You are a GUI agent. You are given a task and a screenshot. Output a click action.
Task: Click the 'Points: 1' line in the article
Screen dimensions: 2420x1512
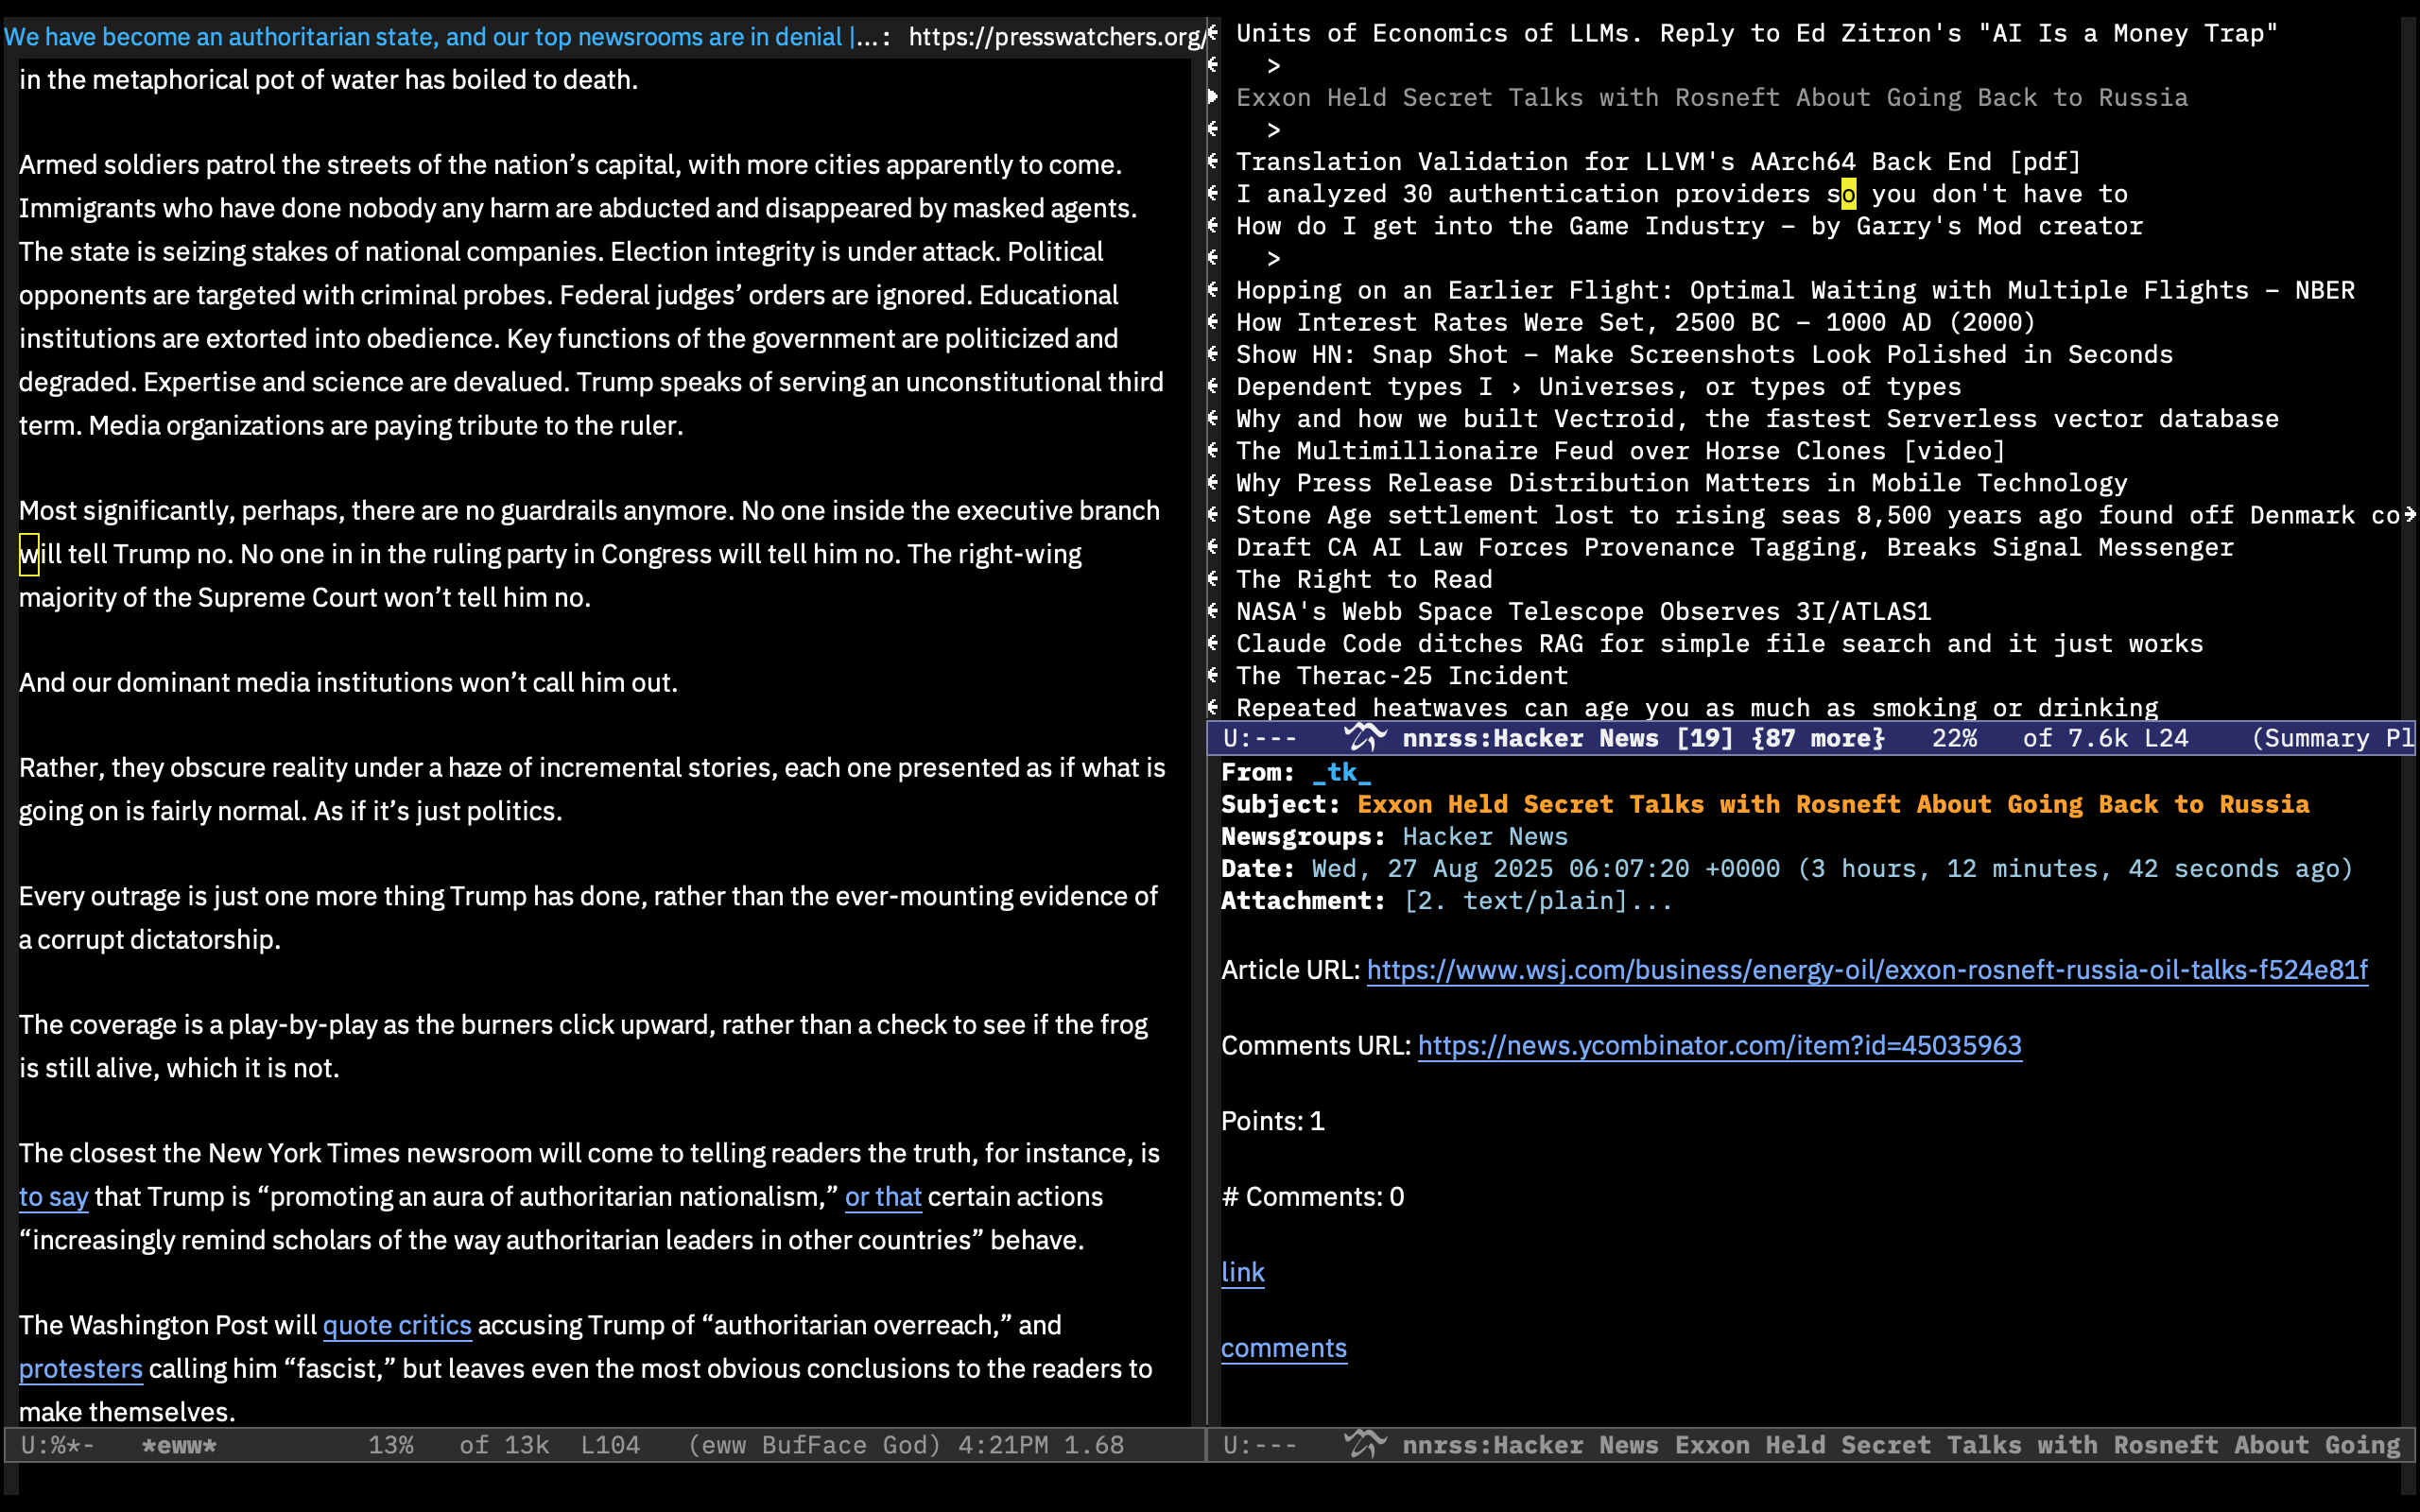point(1272,1121)
